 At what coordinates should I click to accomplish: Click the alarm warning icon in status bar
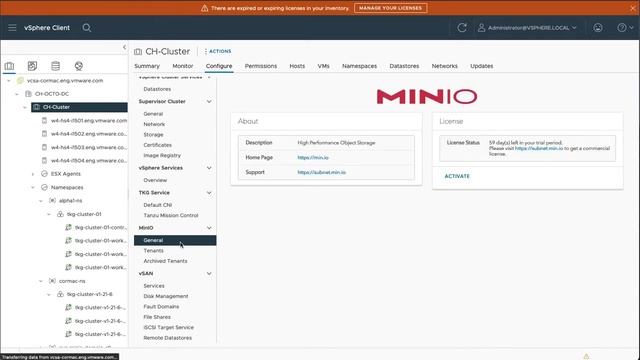(586, 356)
